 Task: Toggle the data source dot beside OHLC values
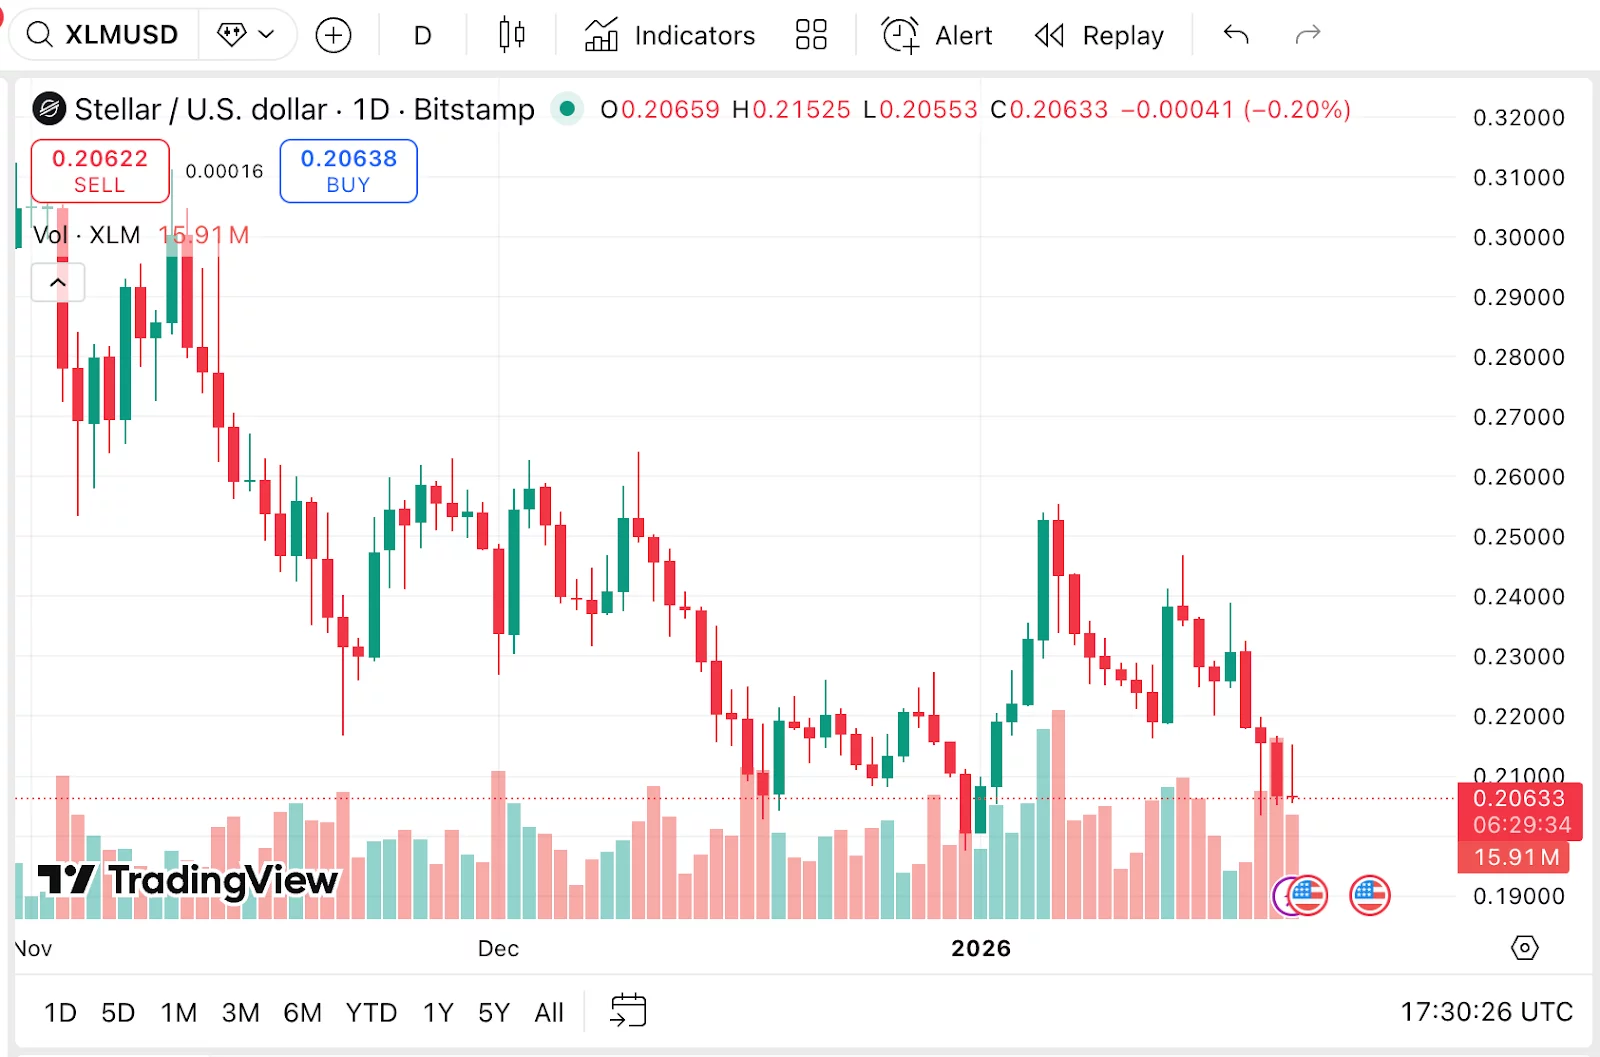pyautogui.click(x=567, y=108)
